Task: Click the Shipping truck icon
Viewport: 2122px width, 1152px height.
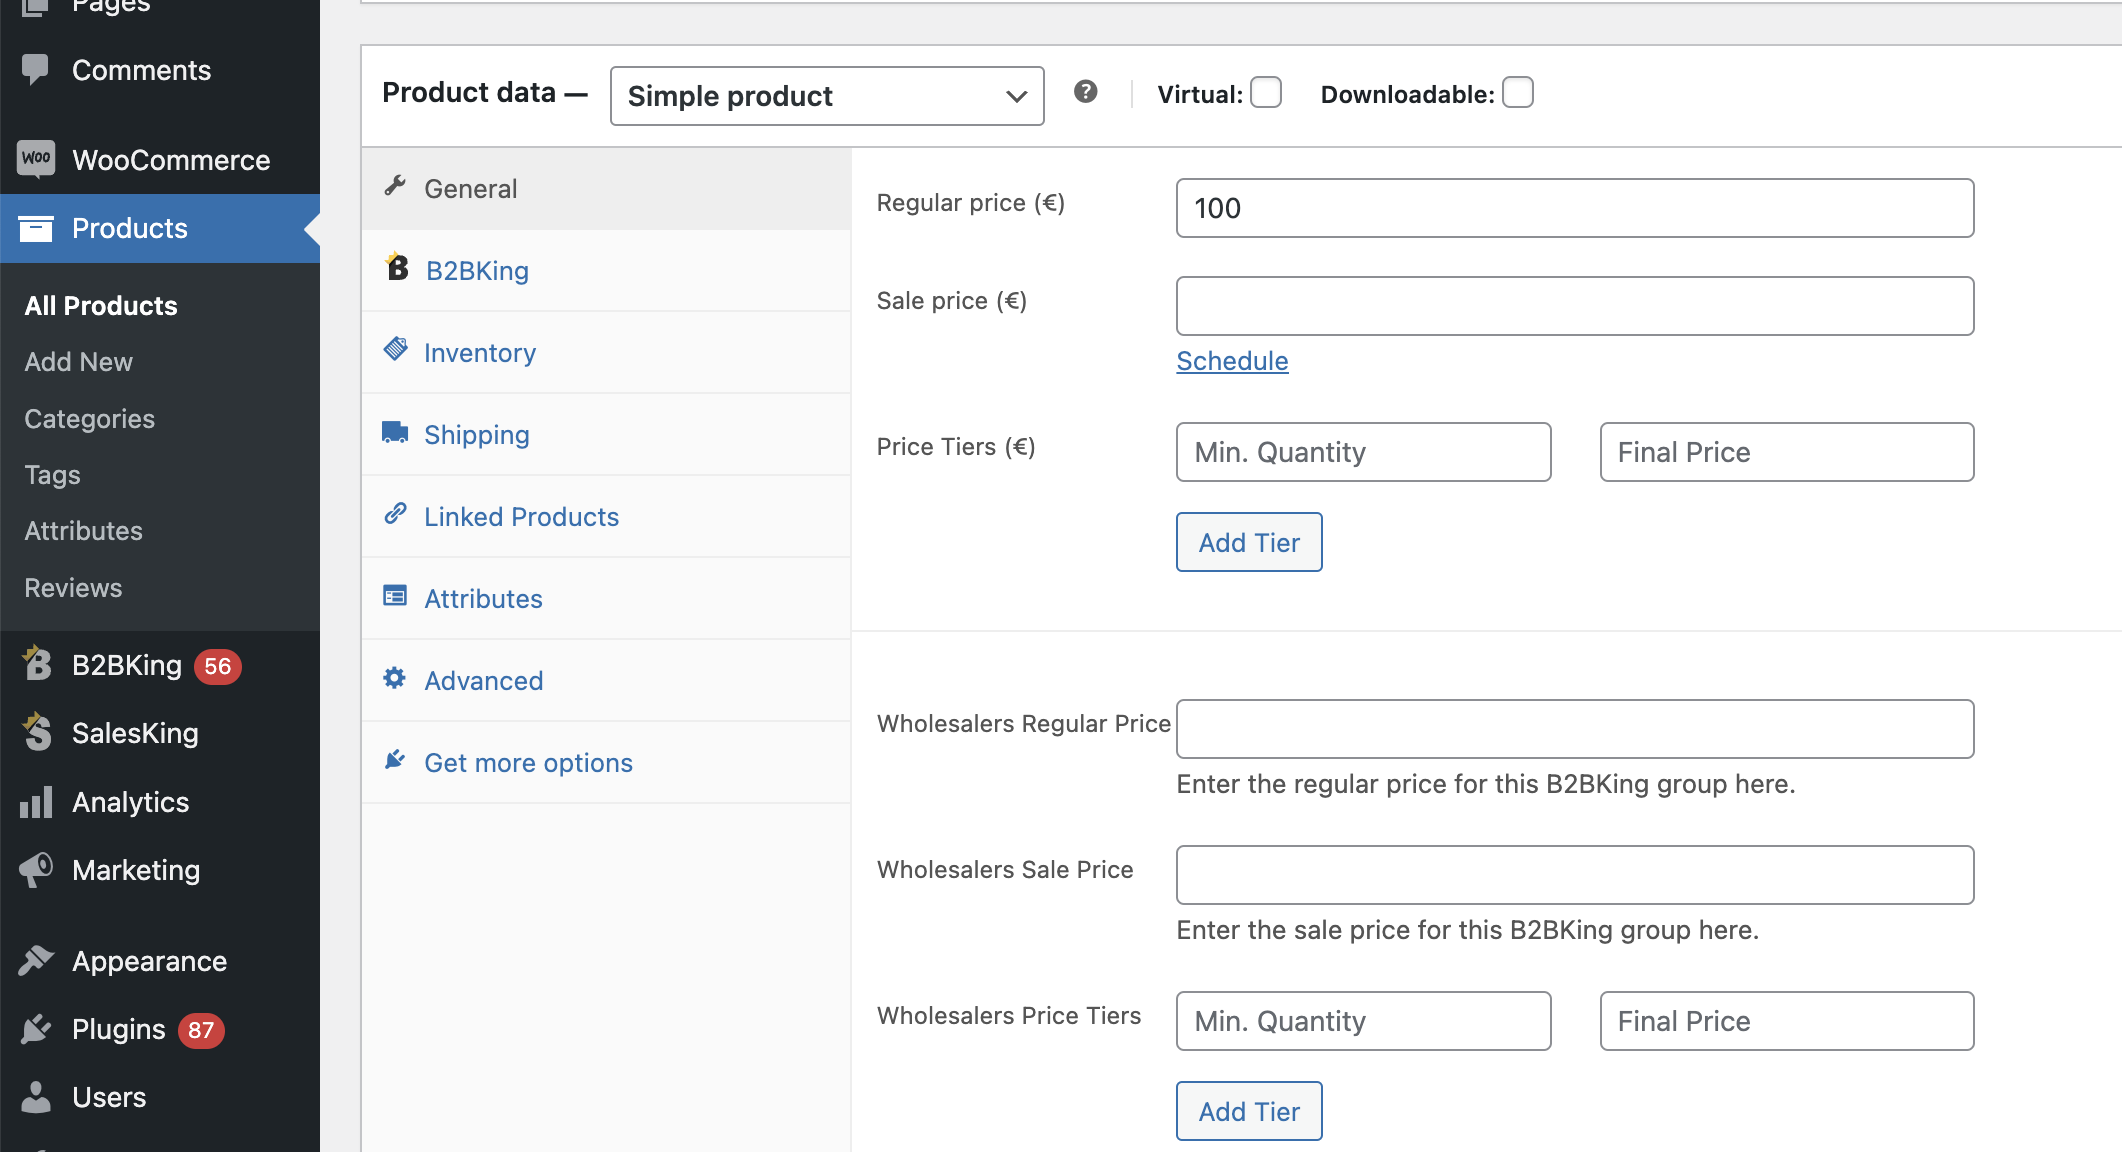Action: click(x=395, y=432)
